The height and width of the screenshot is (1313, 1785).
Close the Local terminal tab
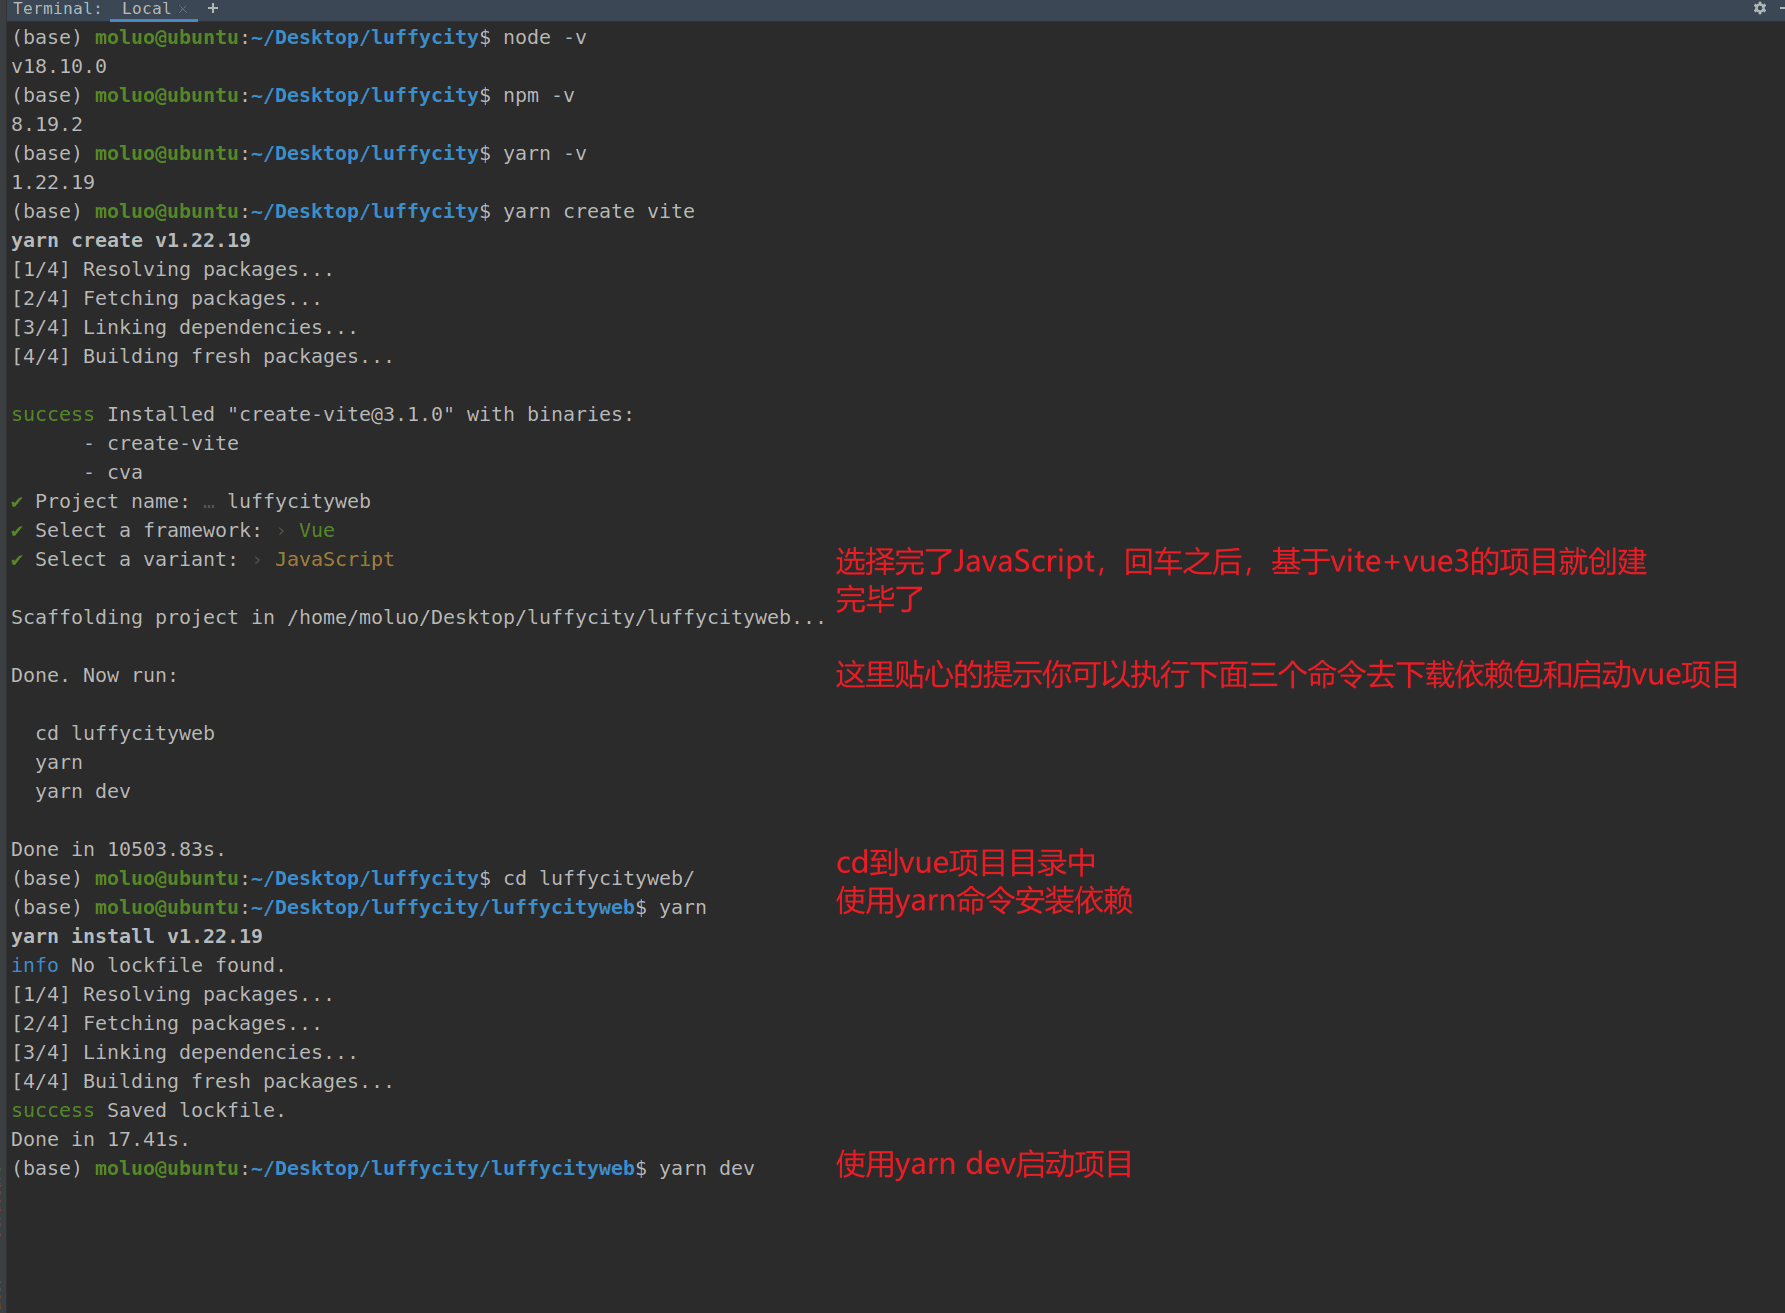[x=183, y=9]
